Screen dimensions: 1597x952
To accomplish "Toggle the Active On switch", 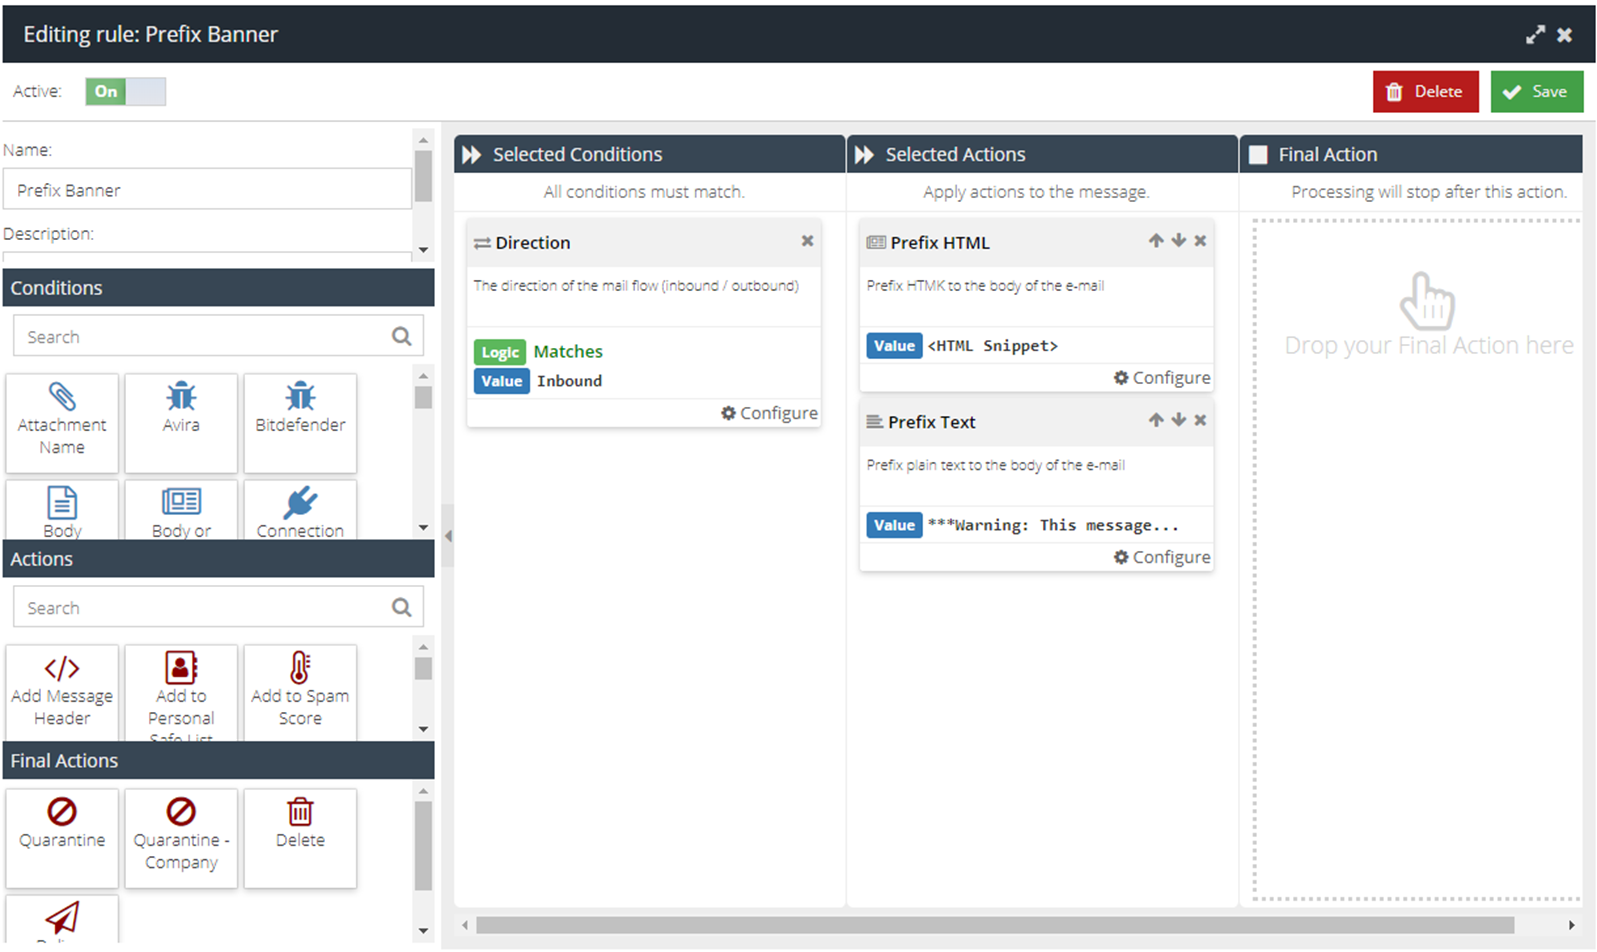I will (125, 91).
